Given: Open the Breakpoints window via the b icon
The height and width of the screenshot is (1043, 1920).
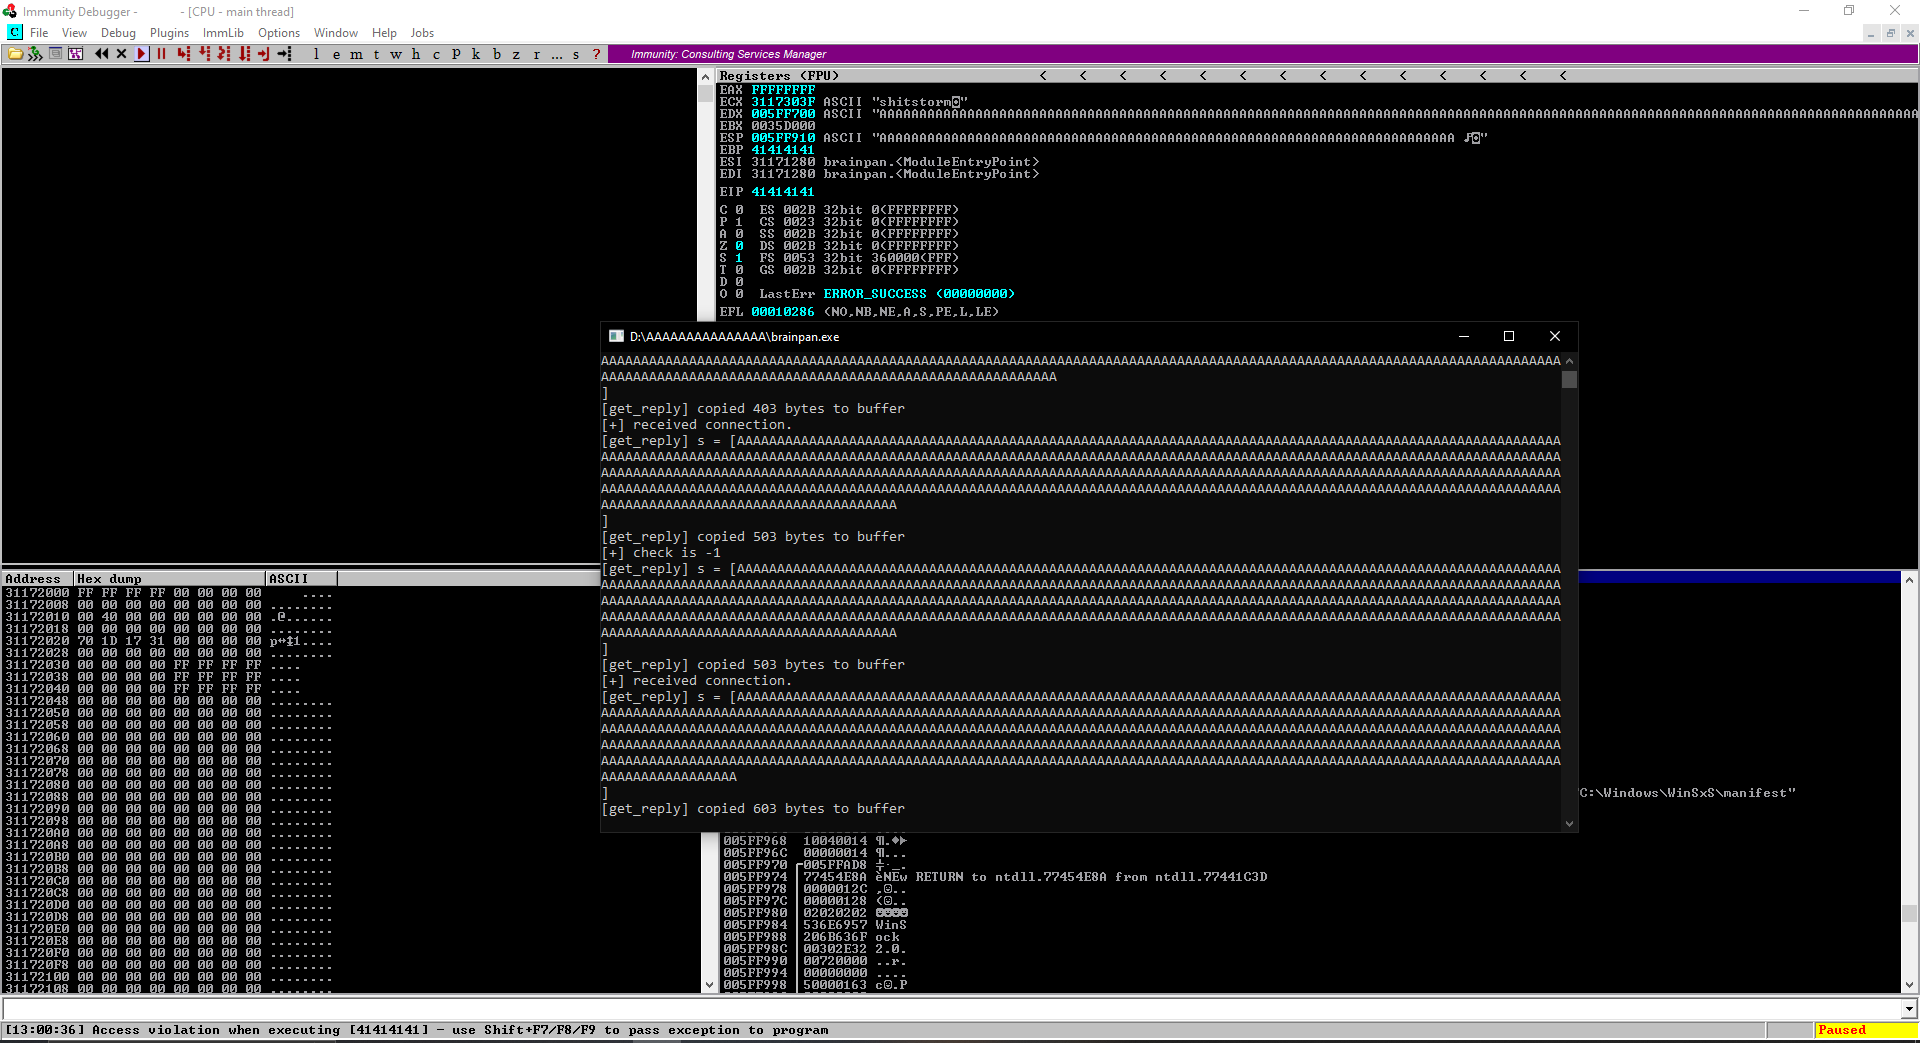Looking at the screenshot, I should coord(496,54).
